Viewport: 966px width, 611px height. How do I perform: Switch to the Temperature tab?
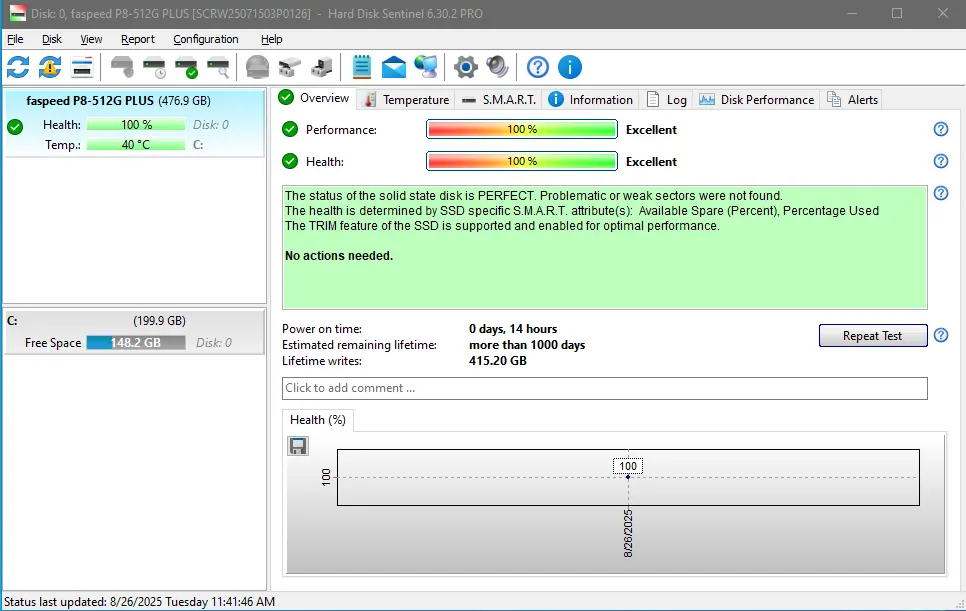407,100
